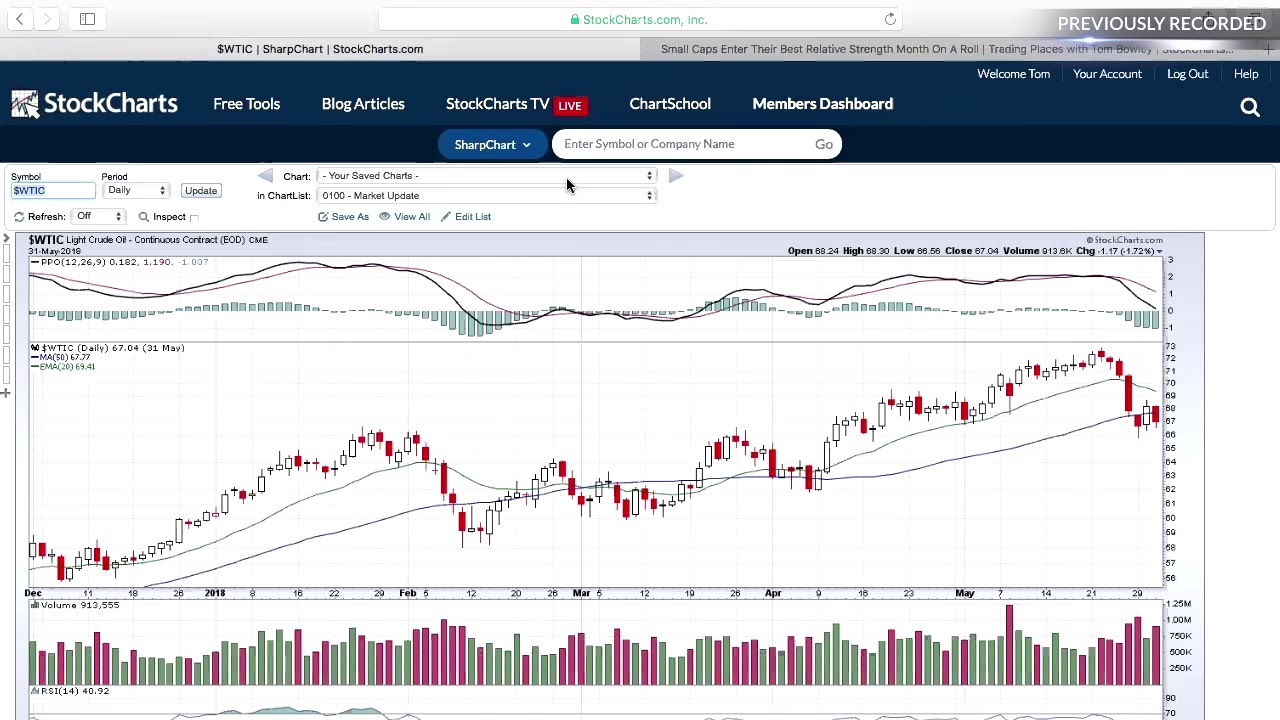Toggle the Safari sidebar icon
The width and height of the screenshot is (1280, 720).
pyautogui.click(x=87, y=19)
